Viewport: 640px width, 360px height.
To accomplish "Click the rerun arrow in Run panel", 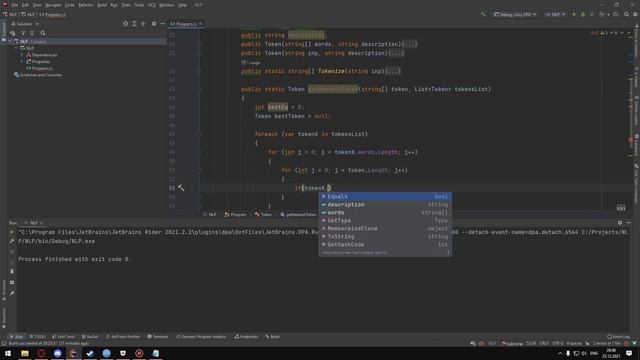I will 12,232.
